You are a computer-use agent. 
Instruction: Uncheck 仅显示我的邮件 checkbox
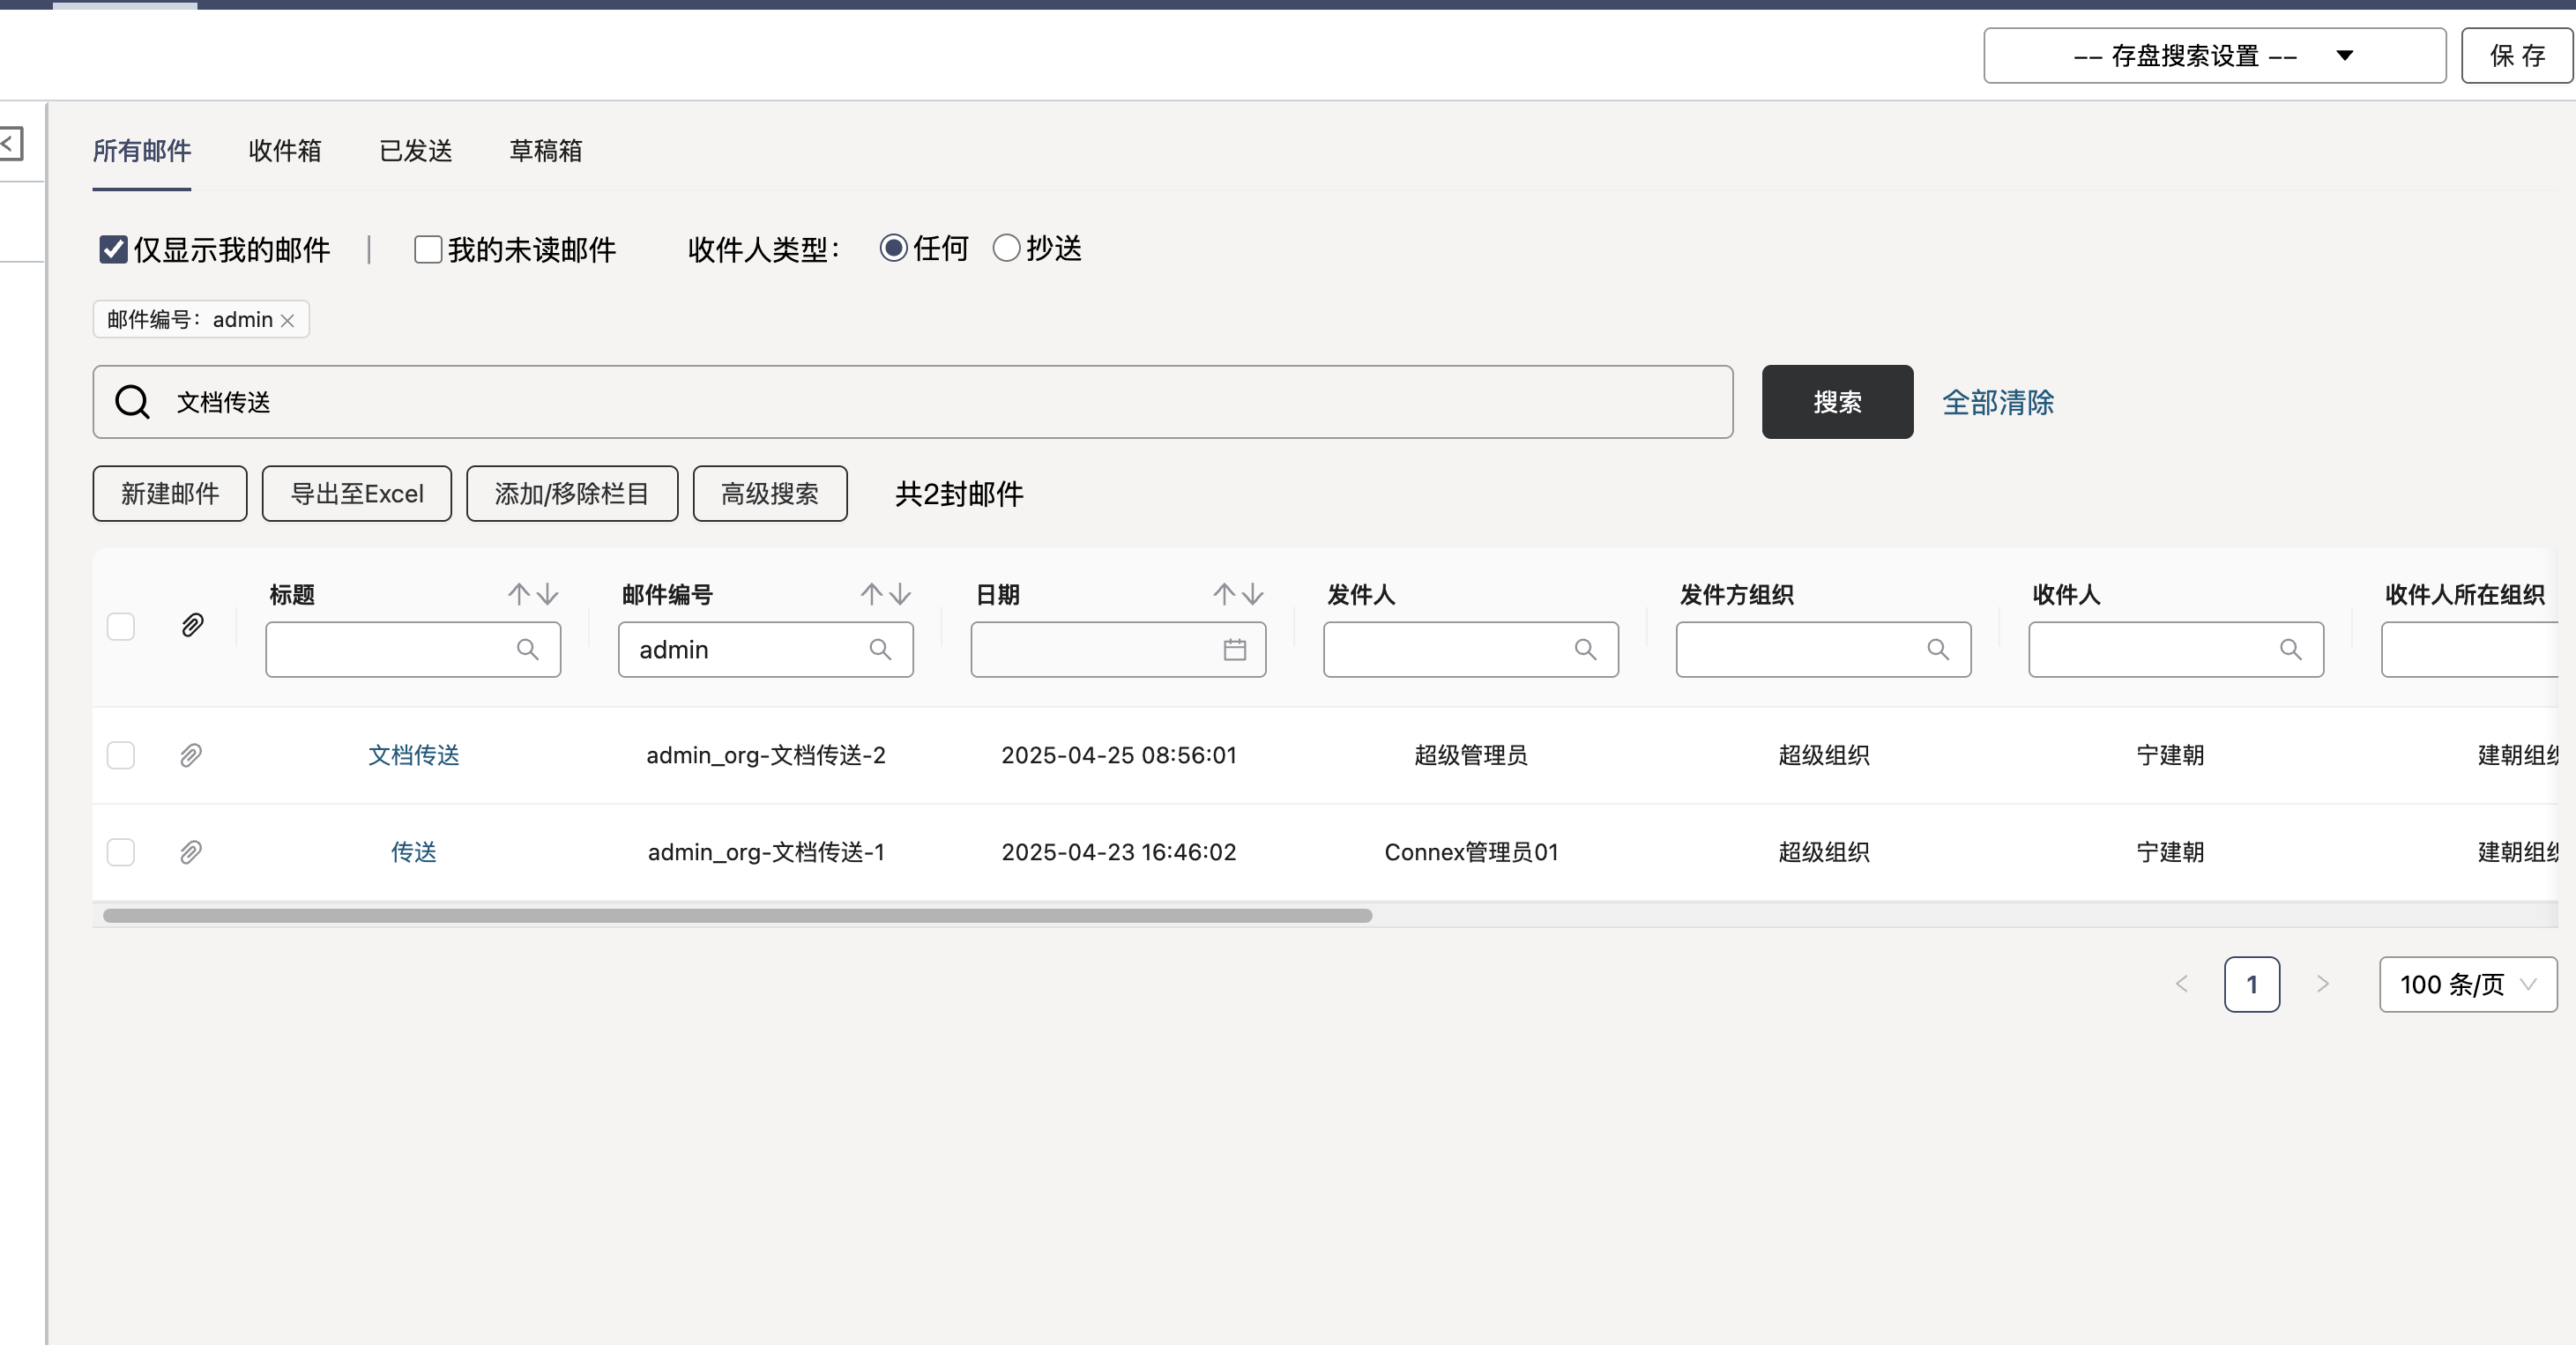[x=113, y=249]
